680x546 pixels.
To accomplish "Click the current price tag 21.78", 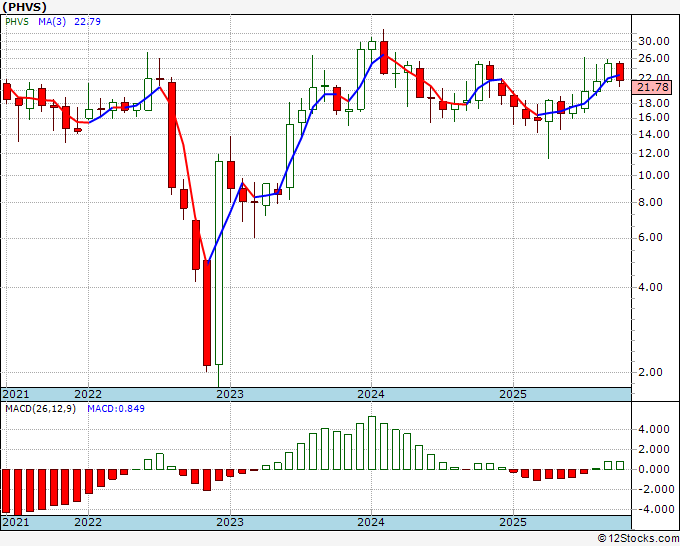I will tap(653, 87).
